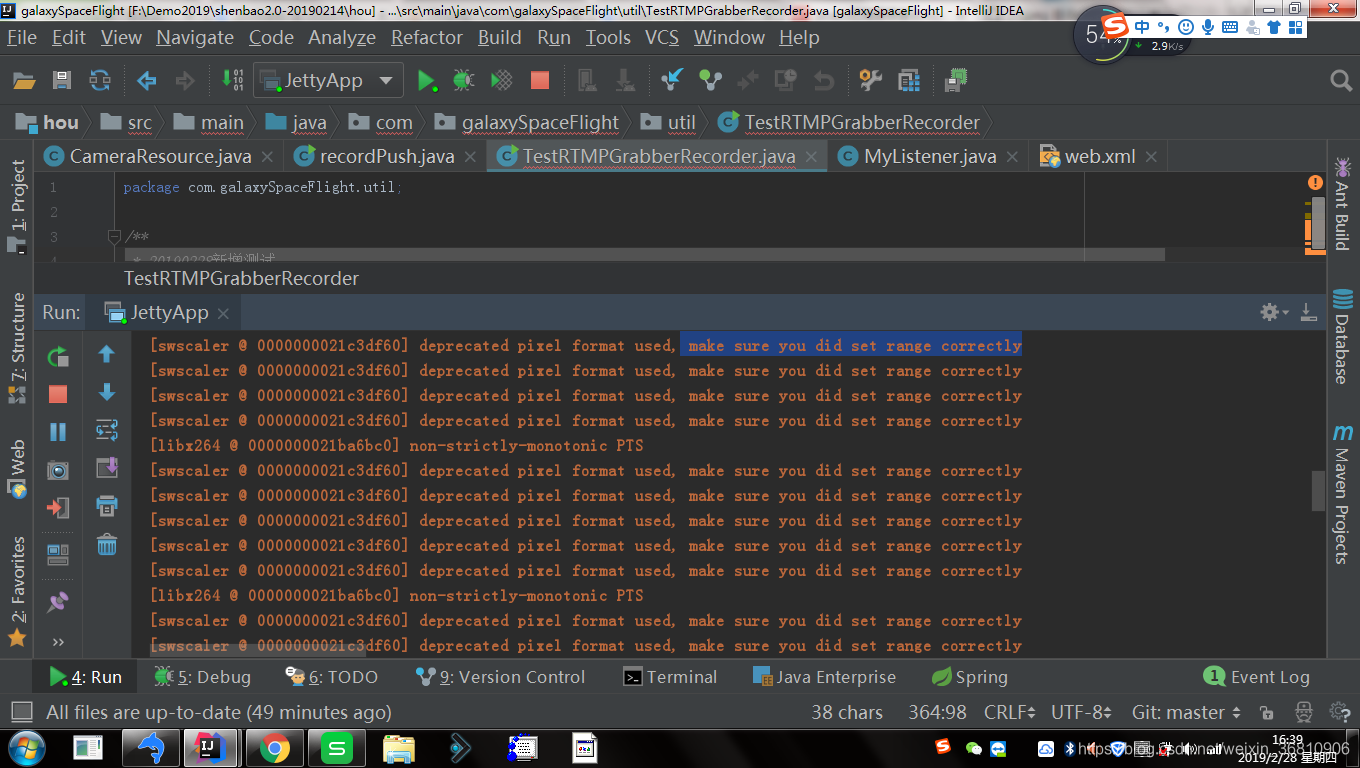Switch to MyListener.java tab
This screenshot has height=768, width=1360.
click(930, 156)
